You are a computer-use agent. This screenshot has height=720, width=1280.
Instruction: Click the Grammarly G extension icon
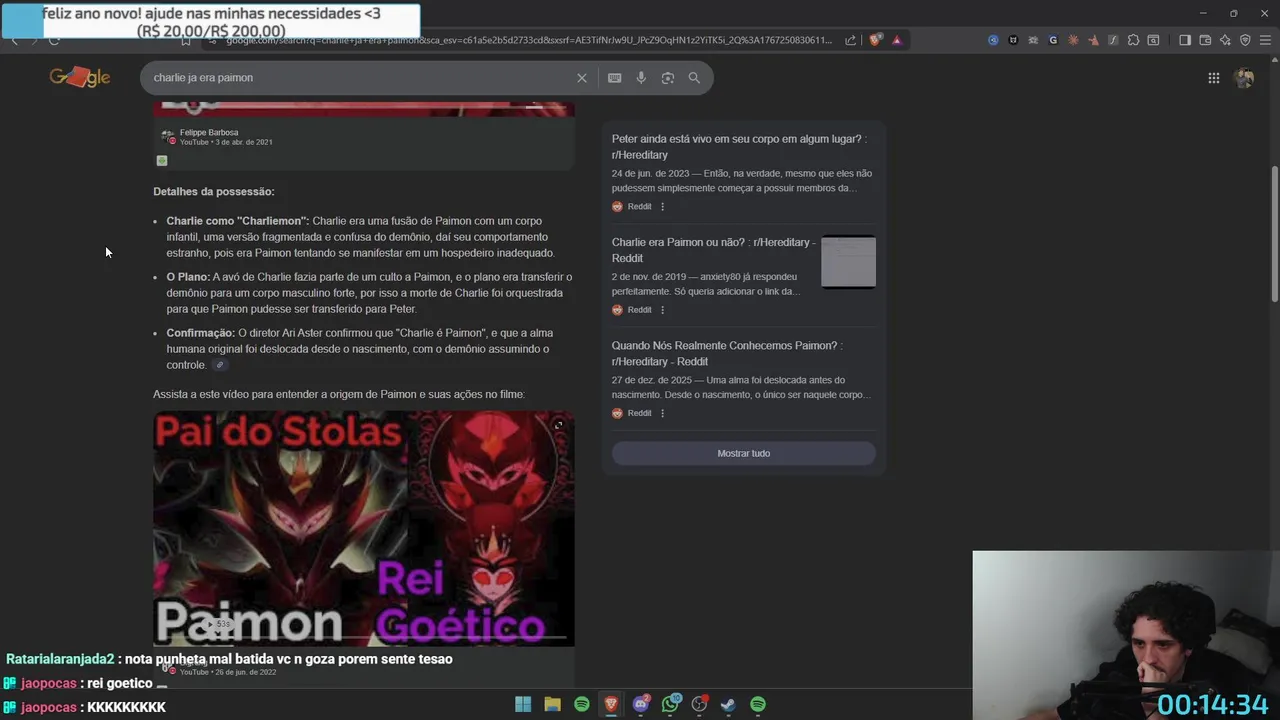(x=1053, y=40)
